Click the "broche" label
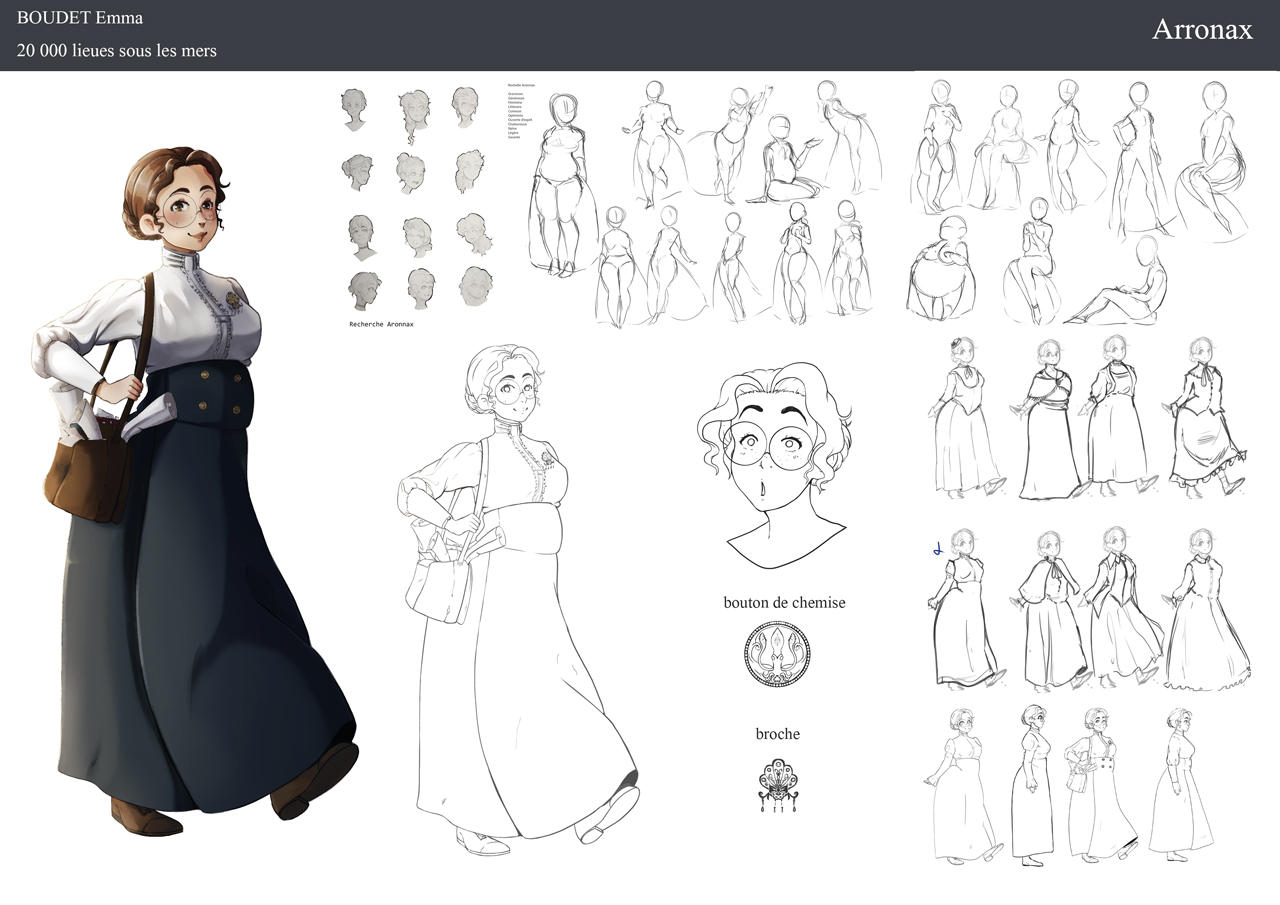This screenshot has height=905, width=1280. point(777,734)
